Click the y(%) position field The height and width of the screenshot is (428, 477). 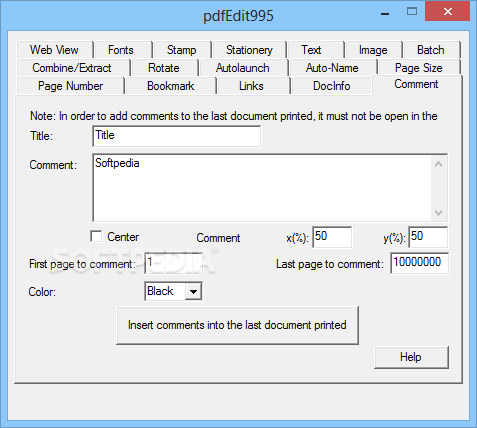tap(428, 237)
